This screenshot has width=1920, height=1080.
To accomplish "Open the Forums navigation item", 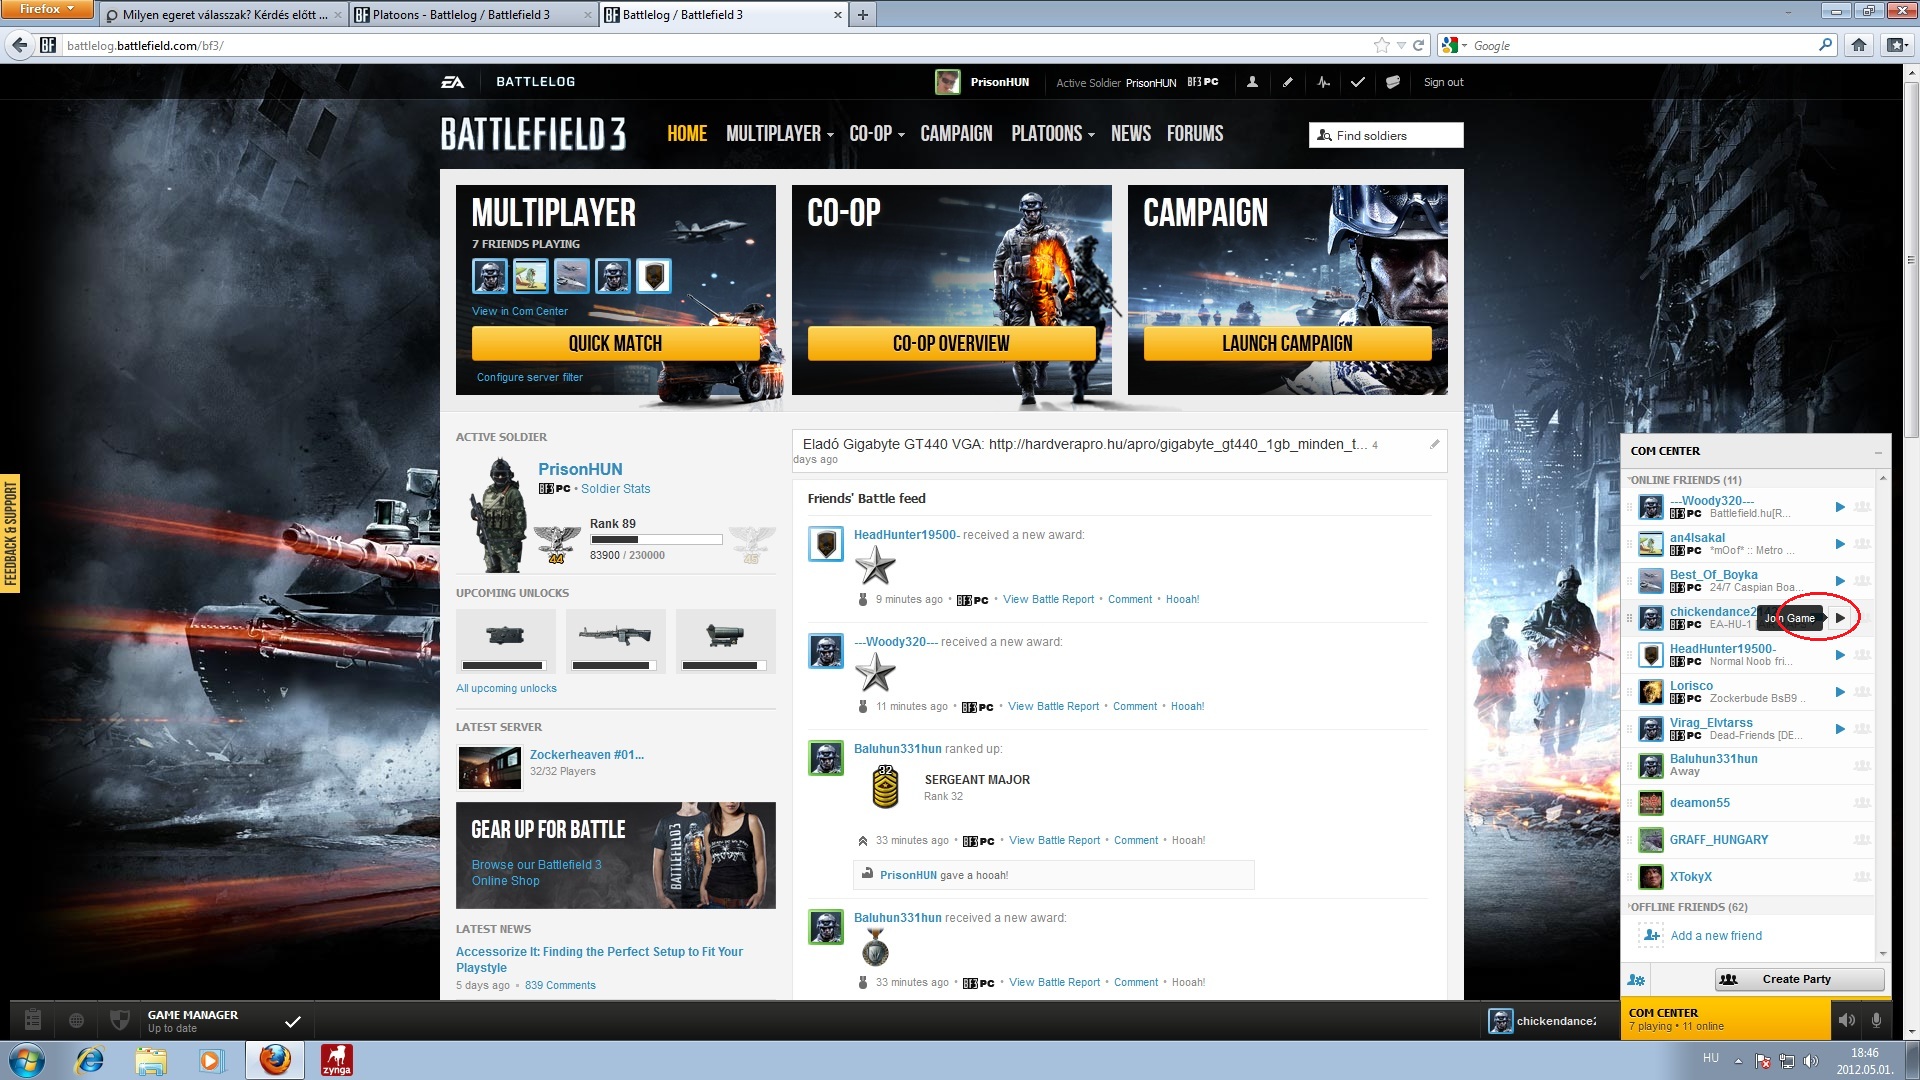I will (1194, 134).
